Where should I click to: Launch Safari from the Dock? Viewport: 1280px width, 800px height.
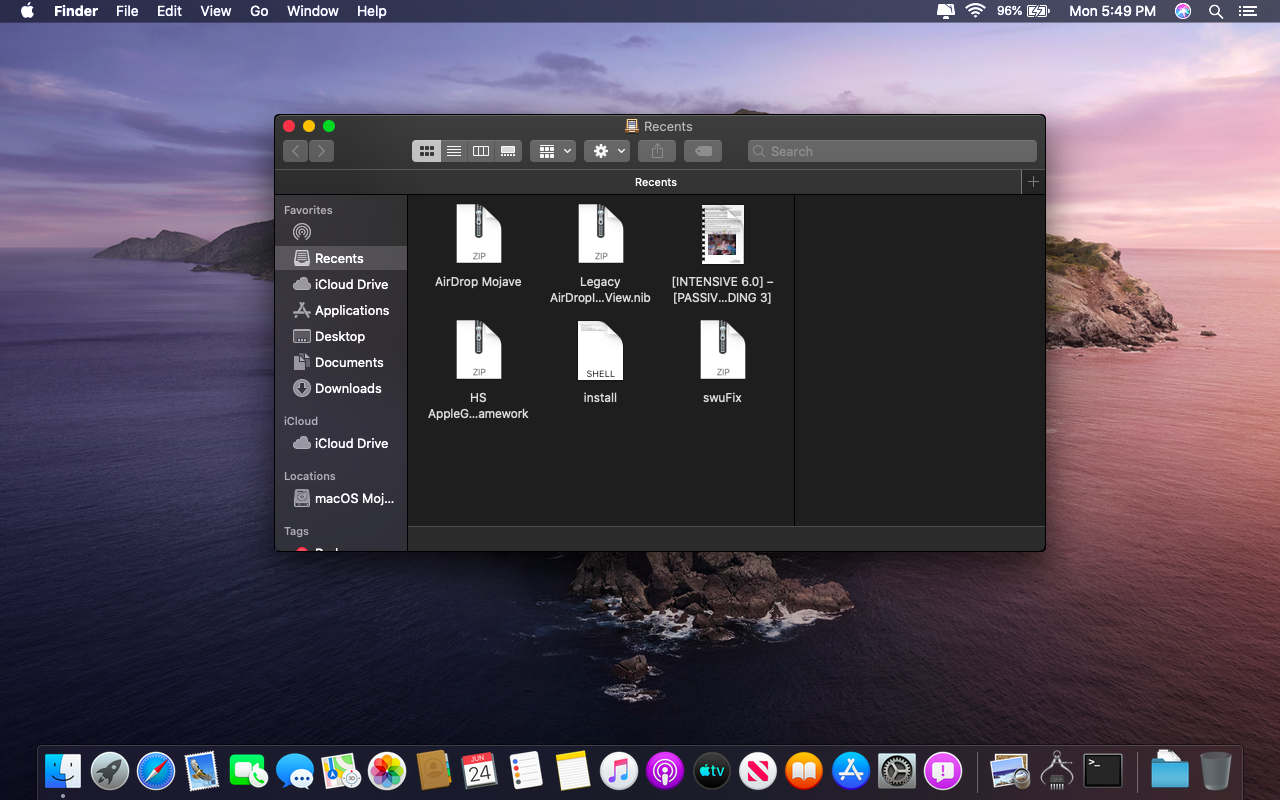pos(156,771)
